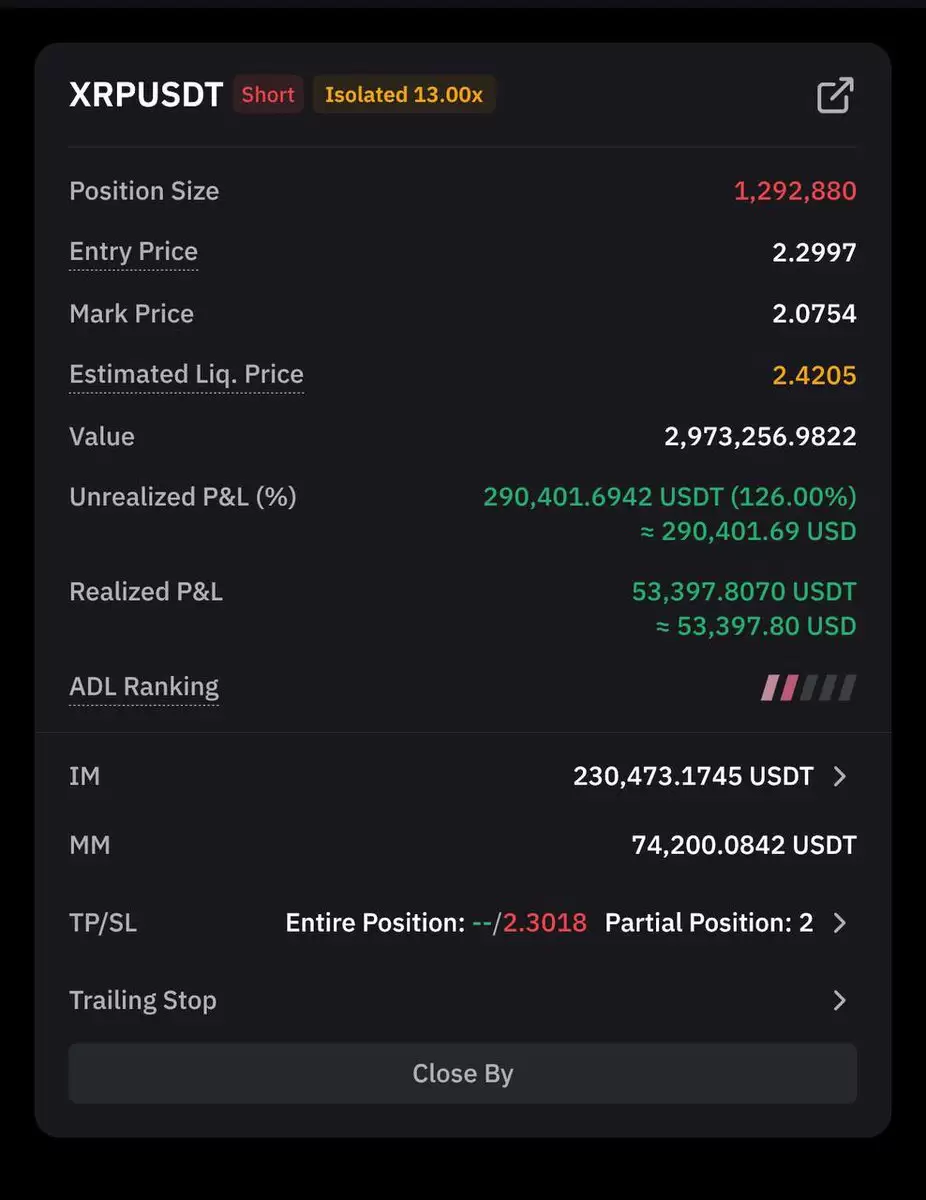
Task: Expand the IM margin details chevron
Action: point(840,776)
